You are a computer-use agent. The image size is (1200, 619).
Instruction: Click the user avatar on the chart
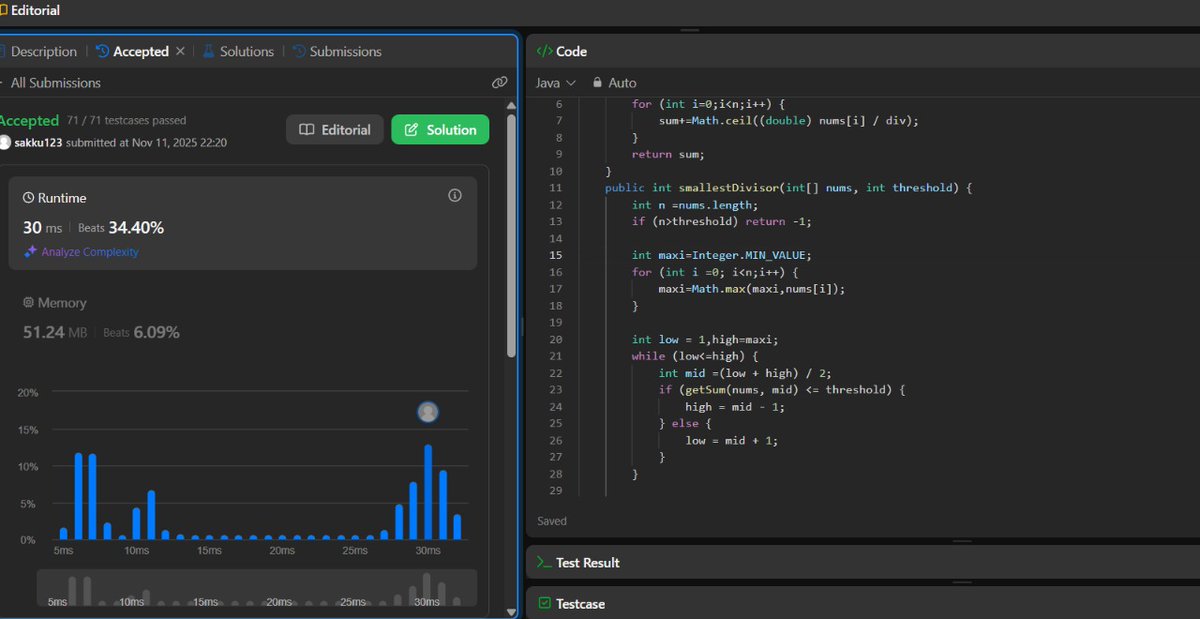tap(427, 412)
